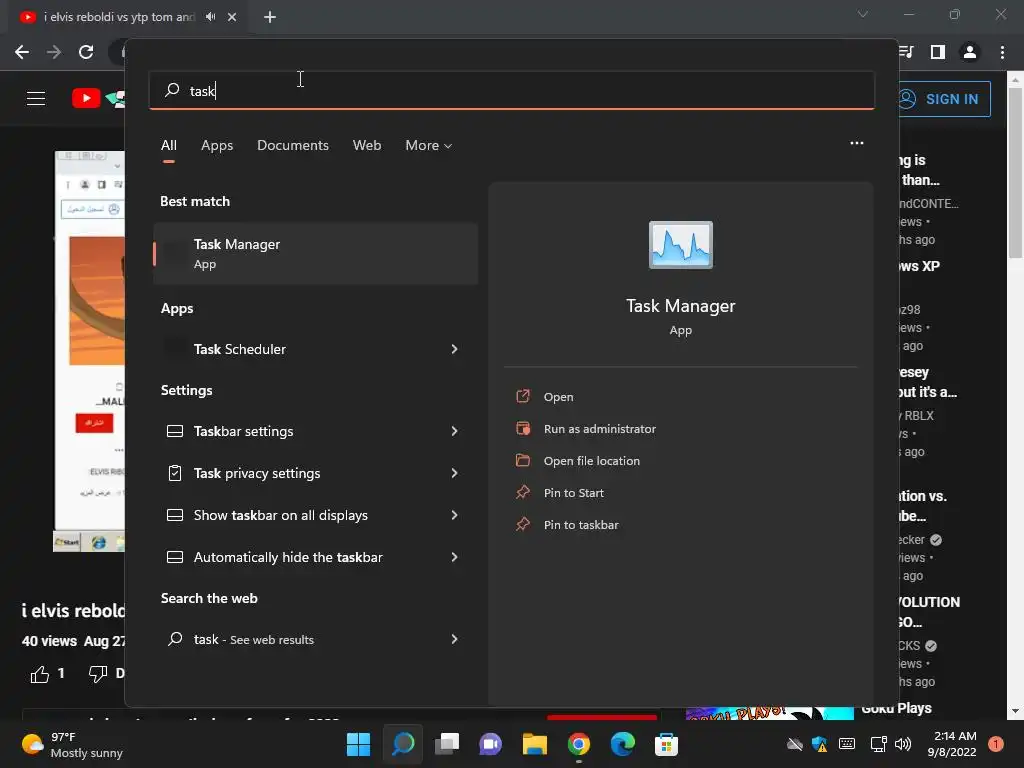Open Windows Start menu
The width and height of the screenshot is (1024, 768).
click(x=358, y=744)
